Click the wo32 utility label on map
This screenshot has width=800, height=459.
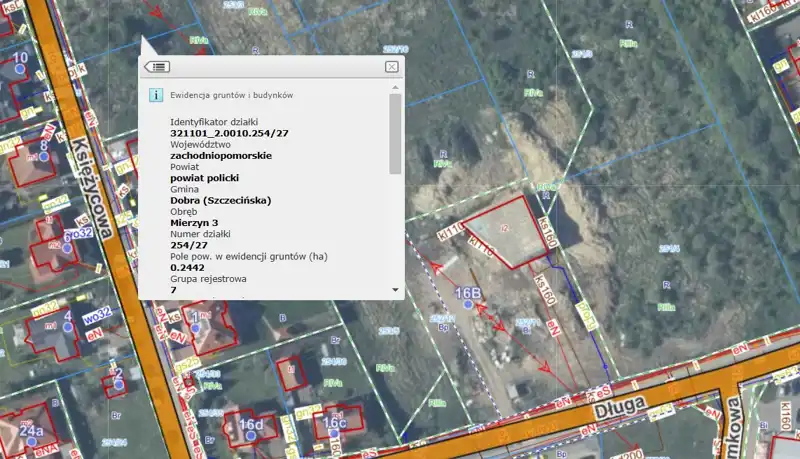(x=97, y=316)
